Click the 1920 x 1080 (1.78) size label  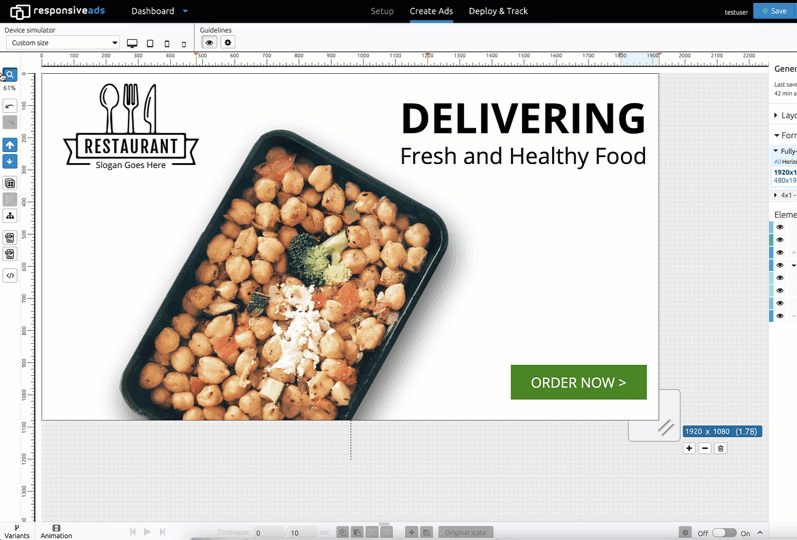coord(722,431)
